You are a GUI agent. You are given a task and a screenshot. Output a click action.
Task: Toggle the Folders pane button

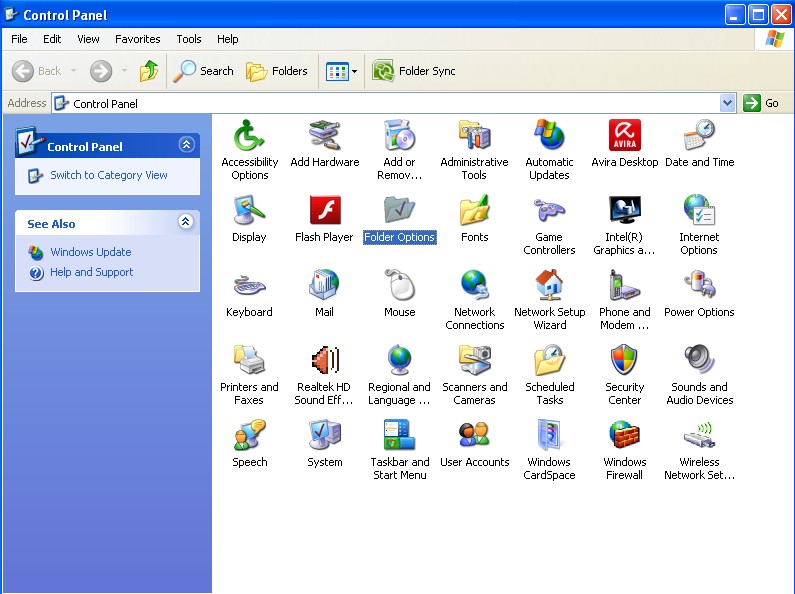point(277,71)
